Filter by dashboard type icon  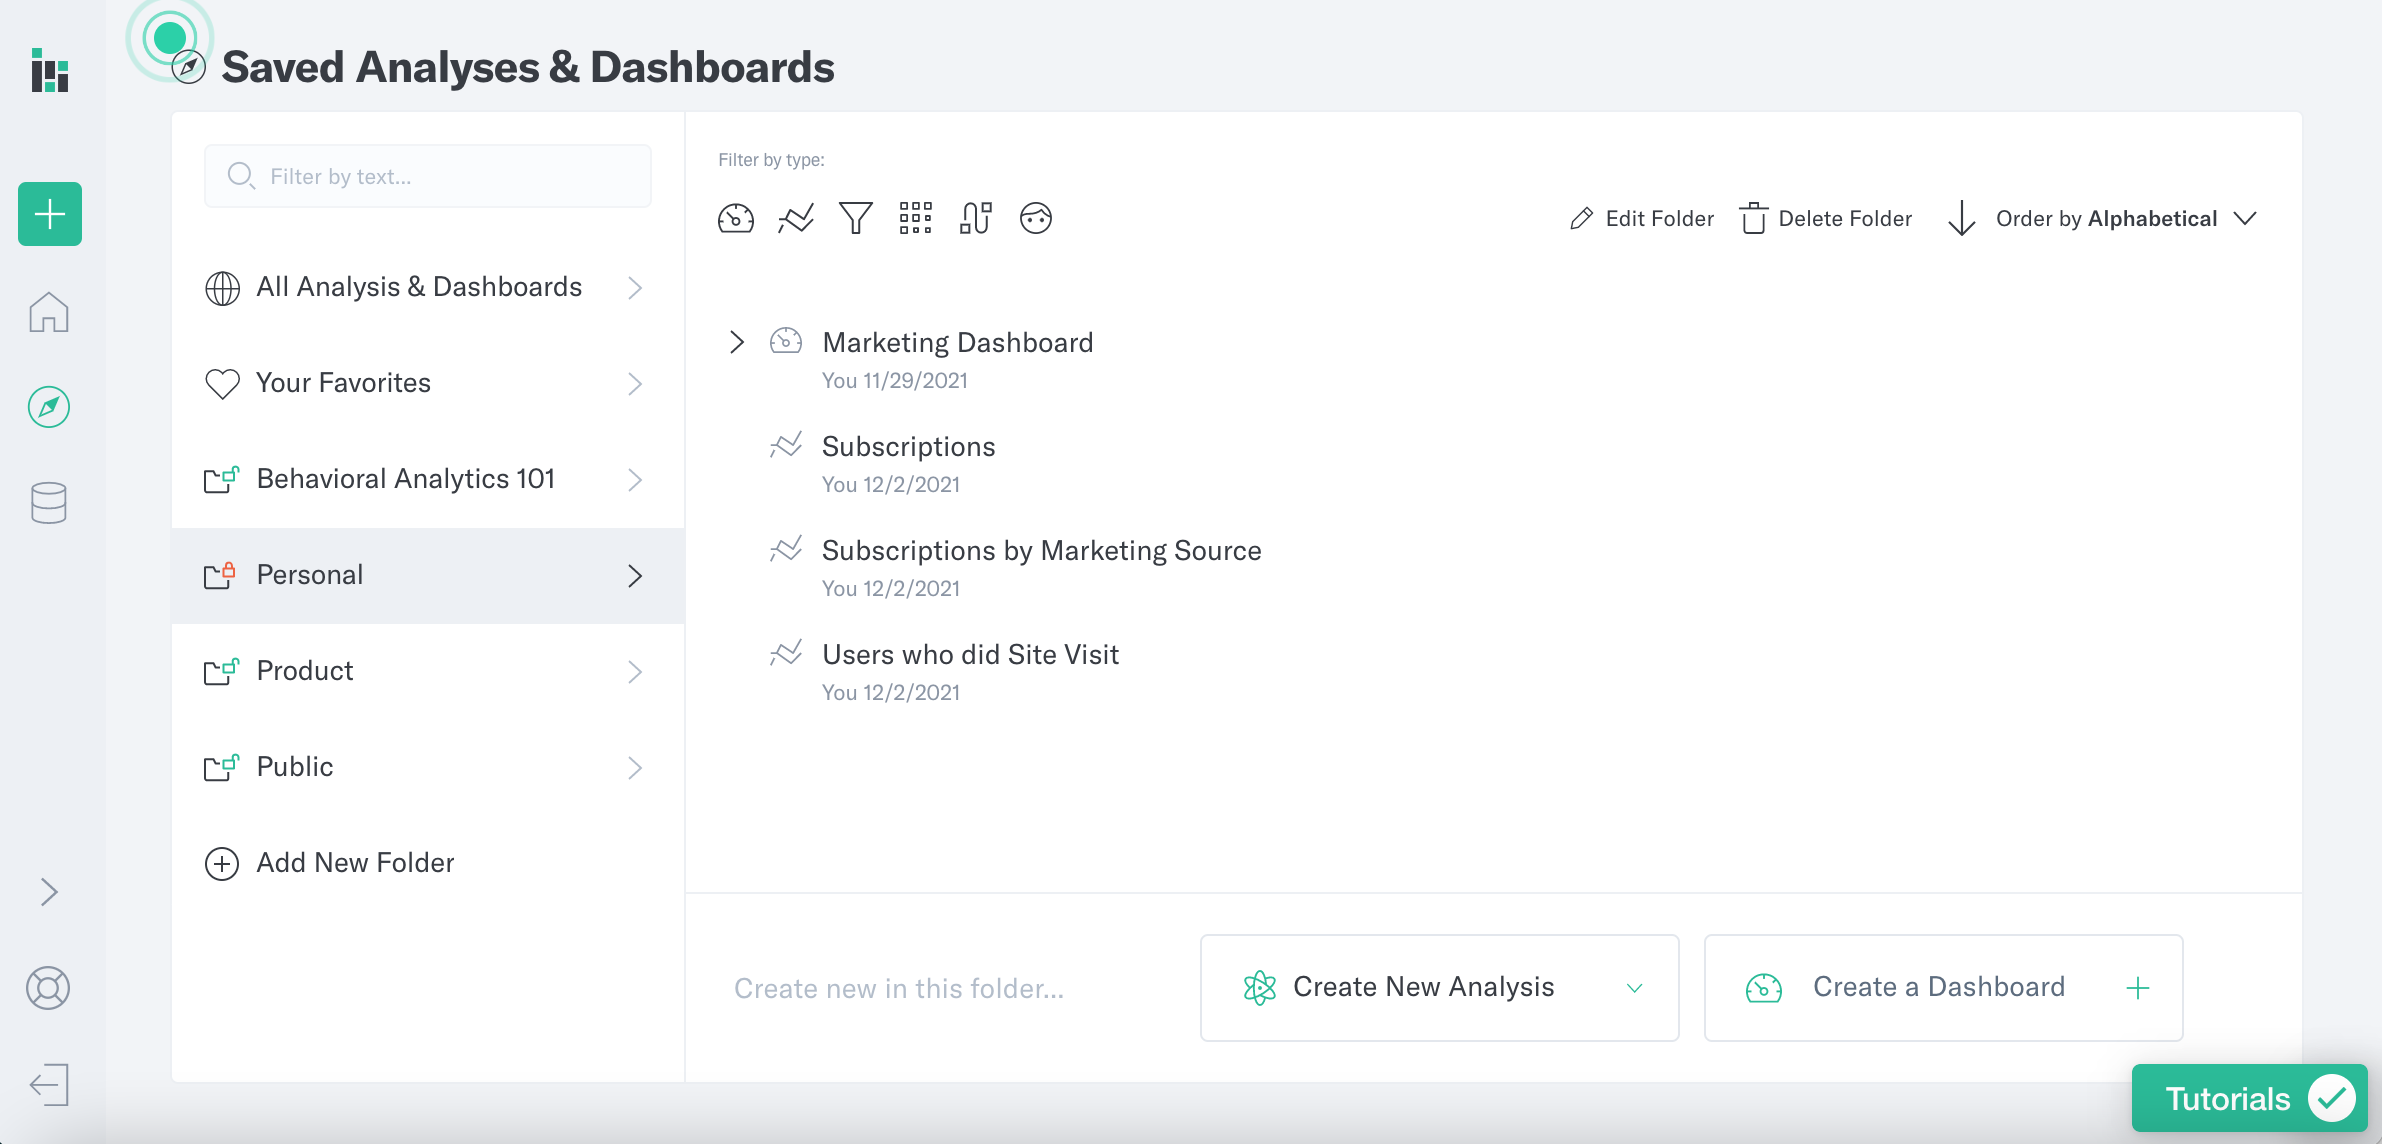(736, 218)
